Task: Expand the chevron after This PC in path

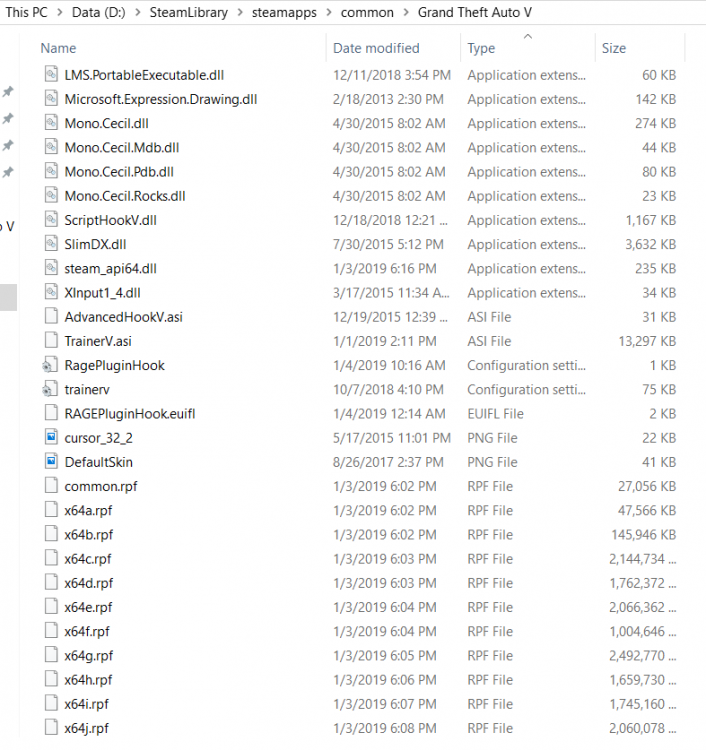Action: coord(60,12)
